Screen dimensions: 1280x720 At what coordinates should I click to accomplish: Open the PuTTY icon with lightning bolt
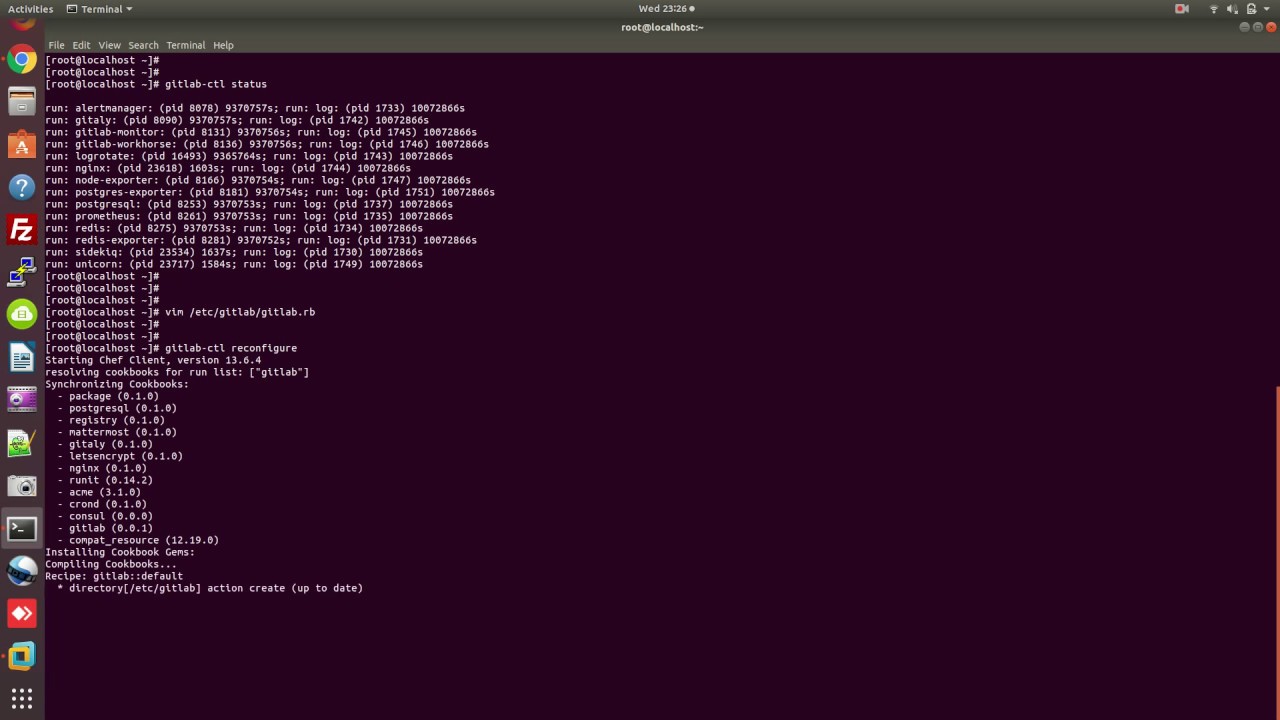click(x=22, y=272)
